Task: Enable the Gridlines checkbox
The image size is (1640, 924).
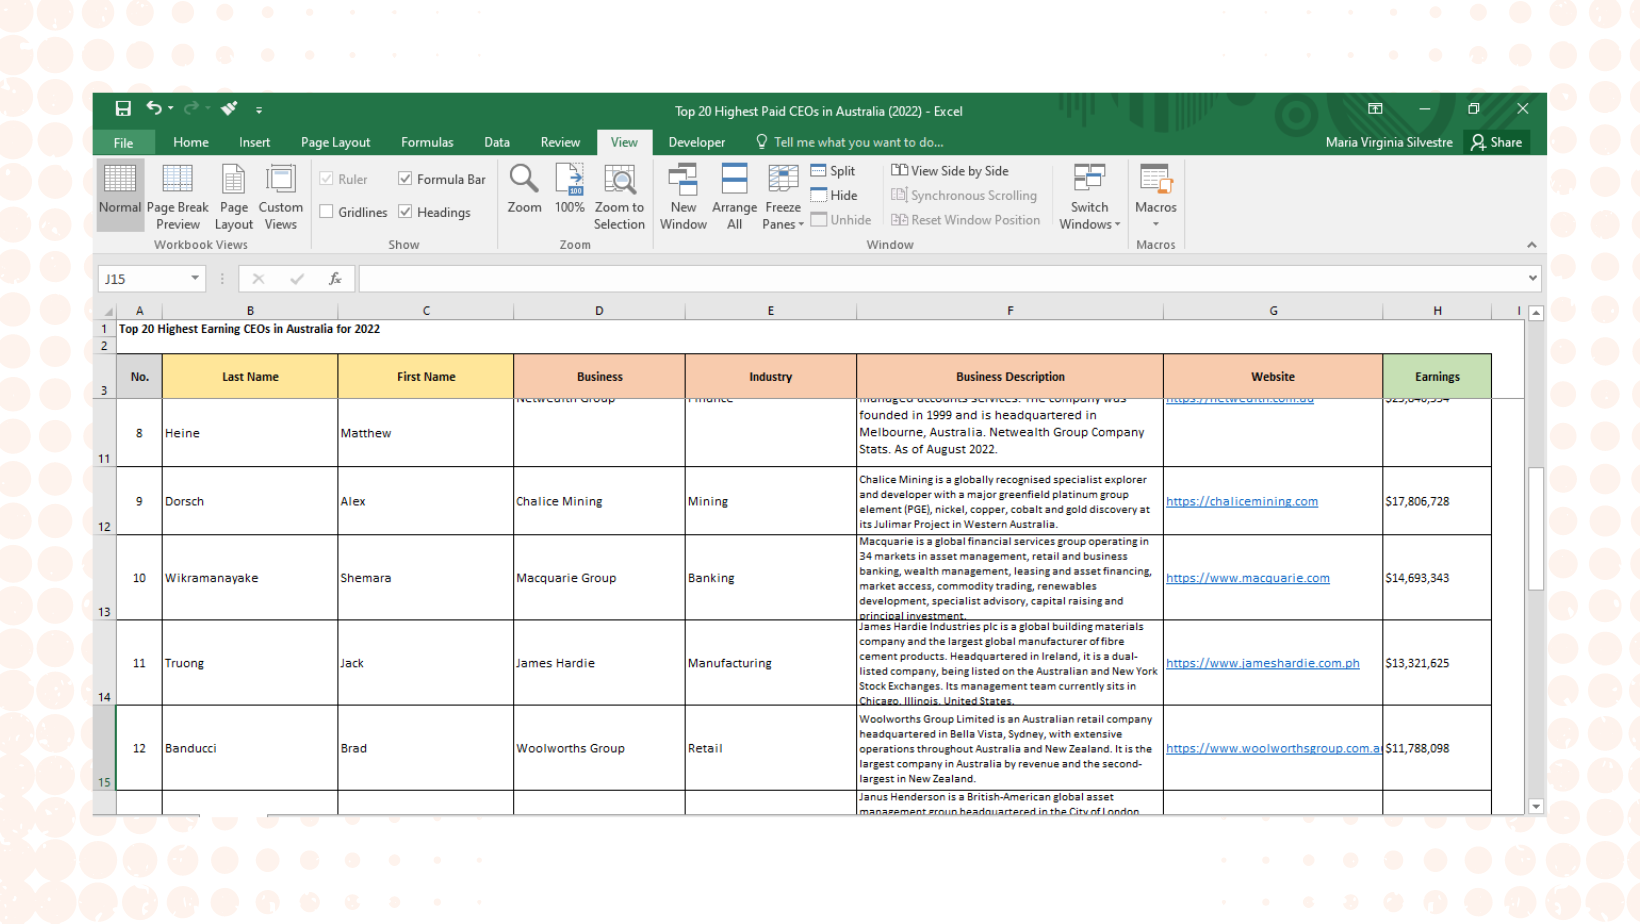Action: coord(326,212)
